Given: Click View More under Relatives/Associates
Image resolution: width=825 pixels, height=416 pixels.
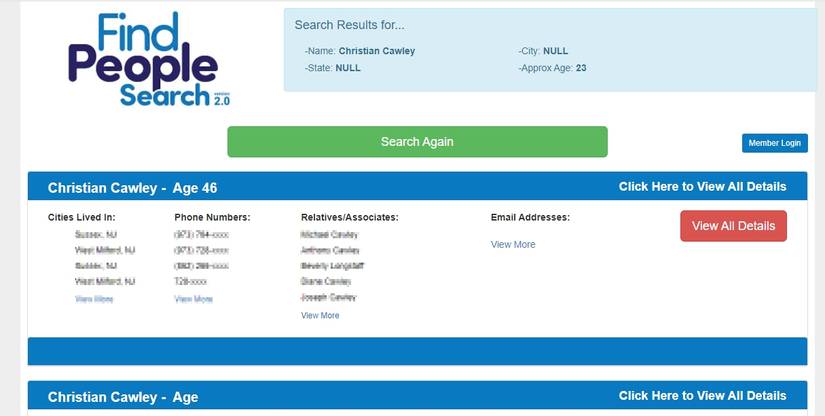Looking at the screenshot, I should [320, 316].
